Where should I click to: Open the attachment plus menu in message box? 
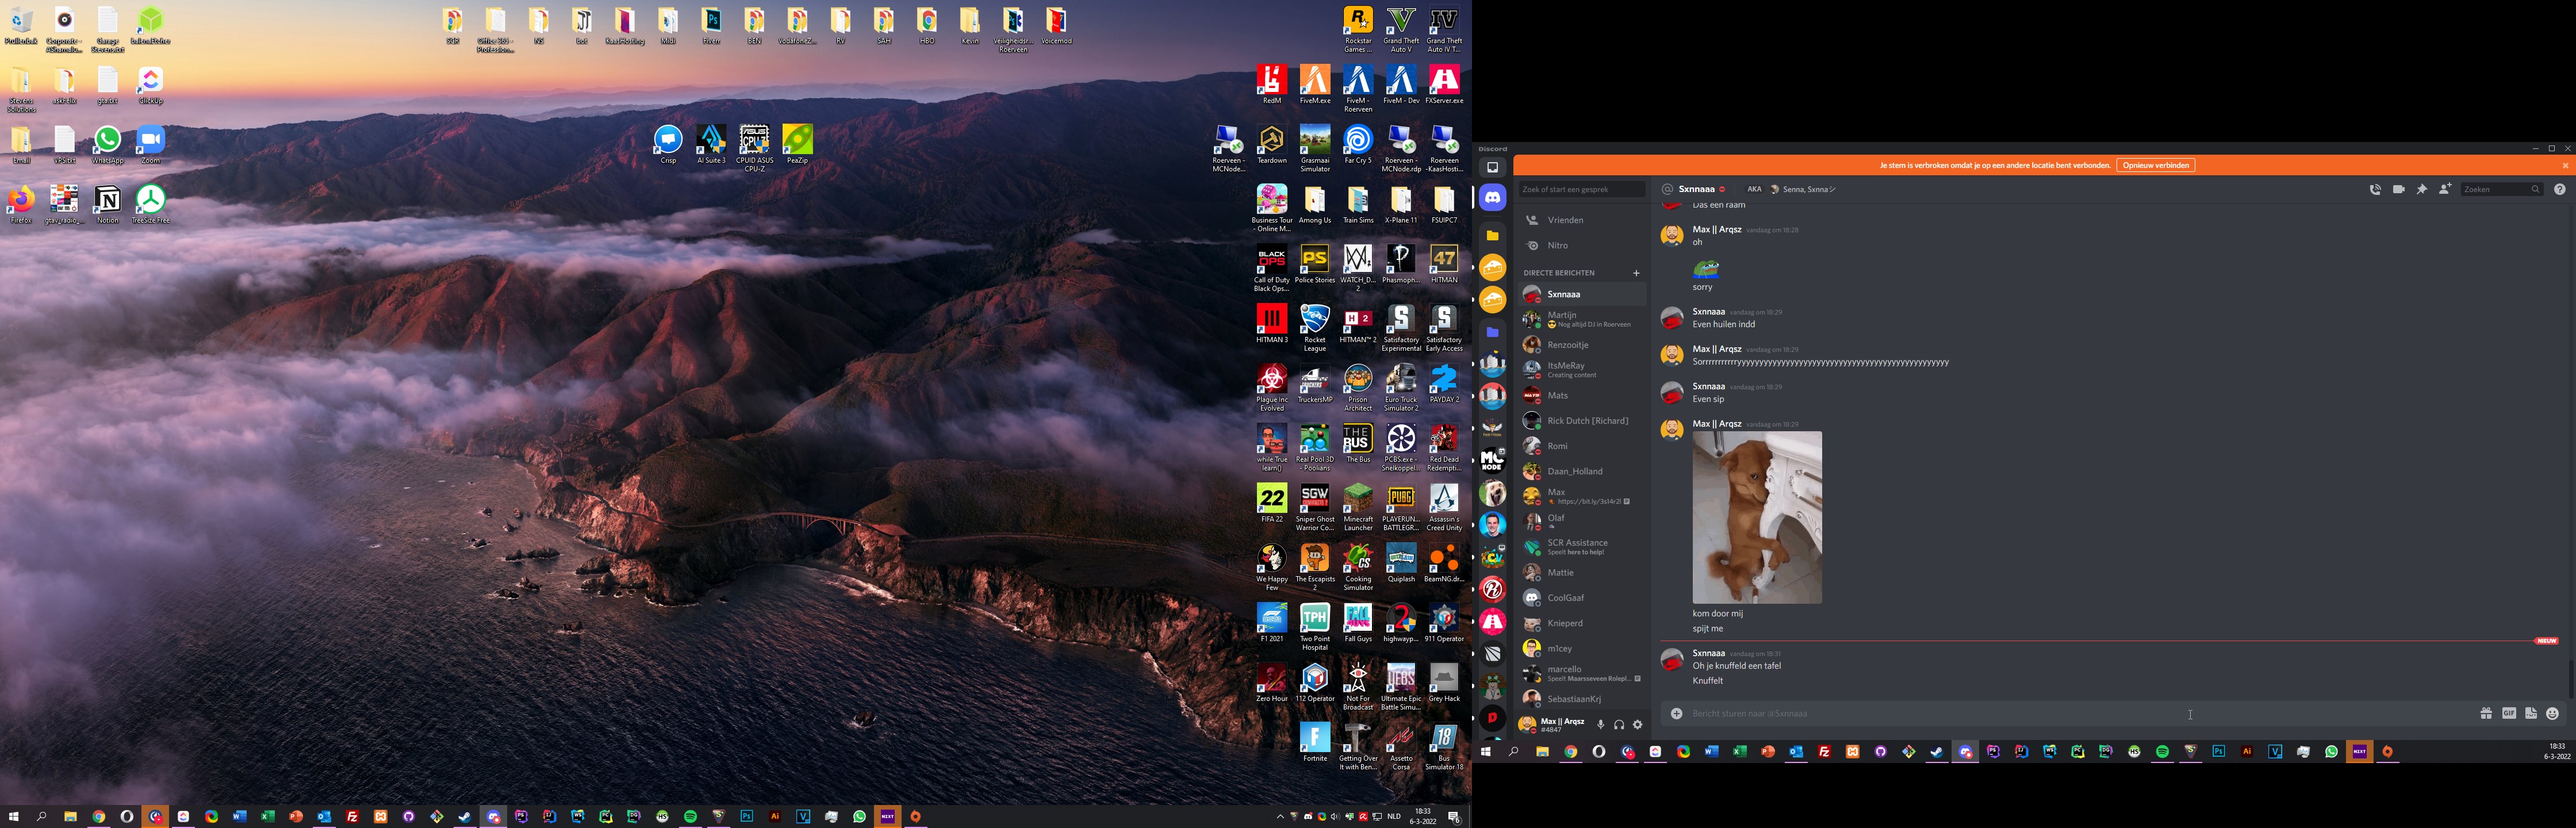tap(1676, 713)
